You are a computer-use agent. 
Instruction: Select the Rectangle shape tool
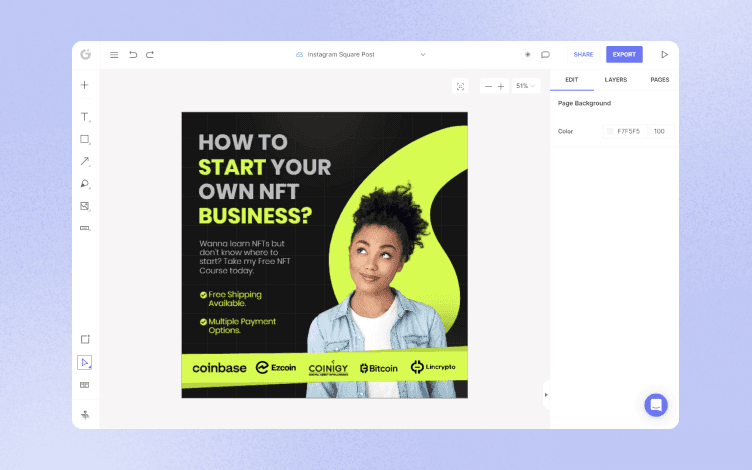(x=85, y=139)
